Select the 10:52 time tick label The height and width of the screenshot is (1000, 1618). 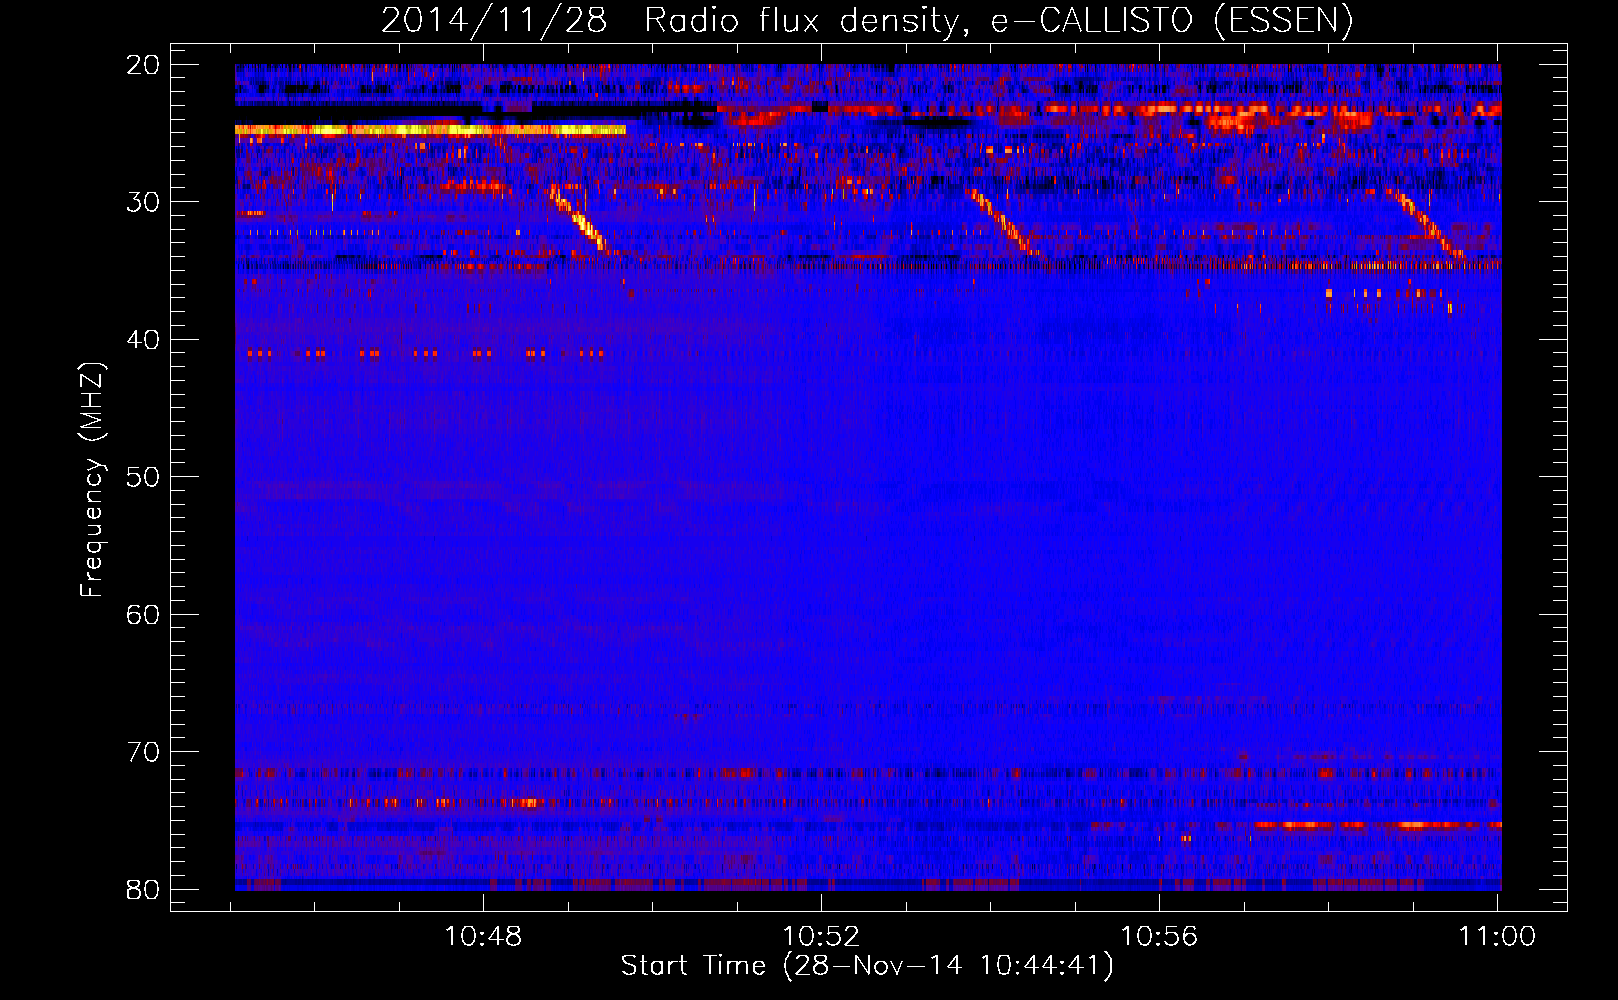[x=821, y=936]
